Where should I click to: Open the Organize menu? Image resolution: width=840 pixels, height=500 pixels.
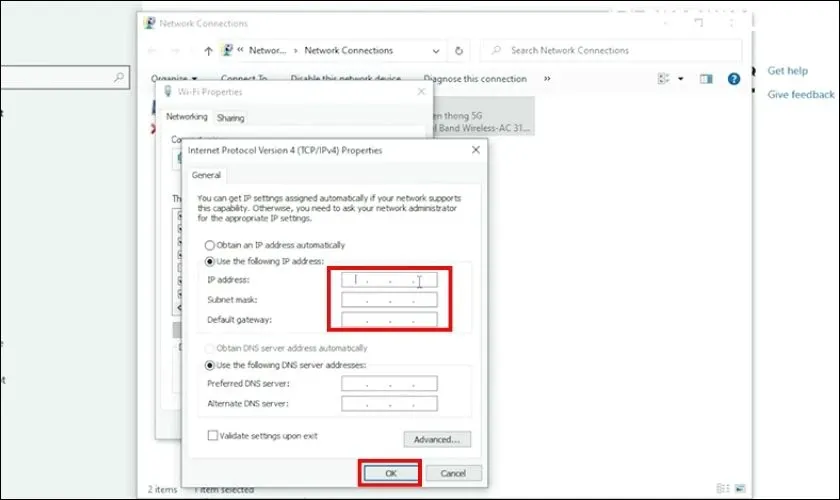(x=174, y=79)
